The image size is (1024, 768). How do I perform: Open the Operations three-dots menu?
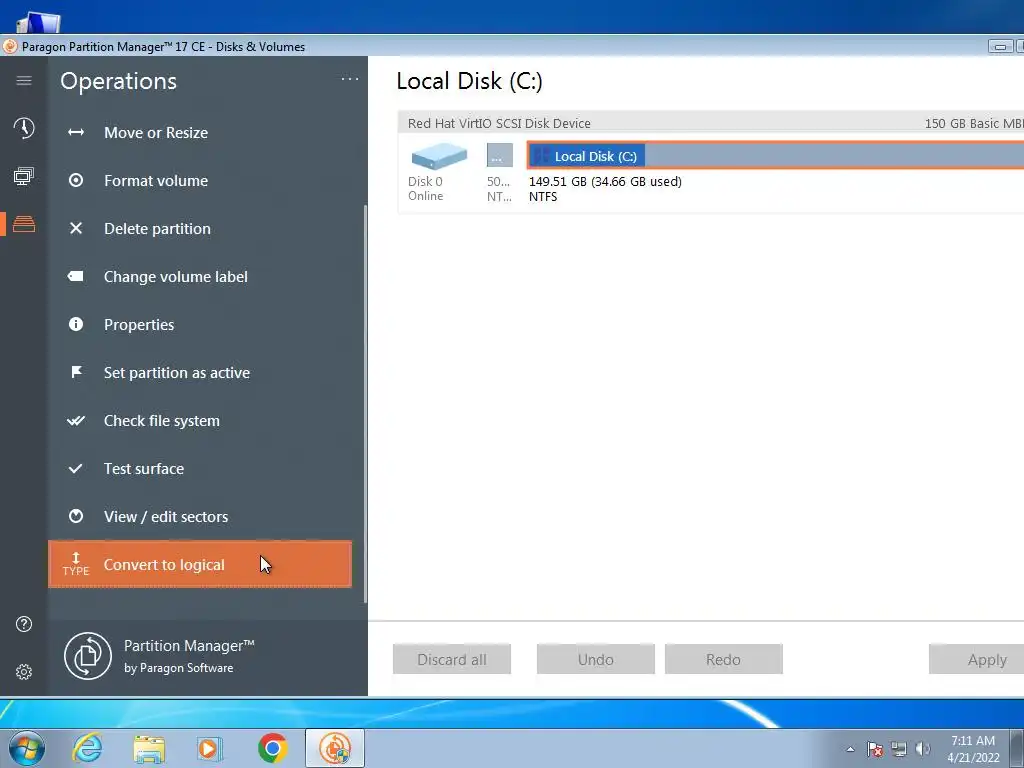pyautogui.click(x=350, y=79)
